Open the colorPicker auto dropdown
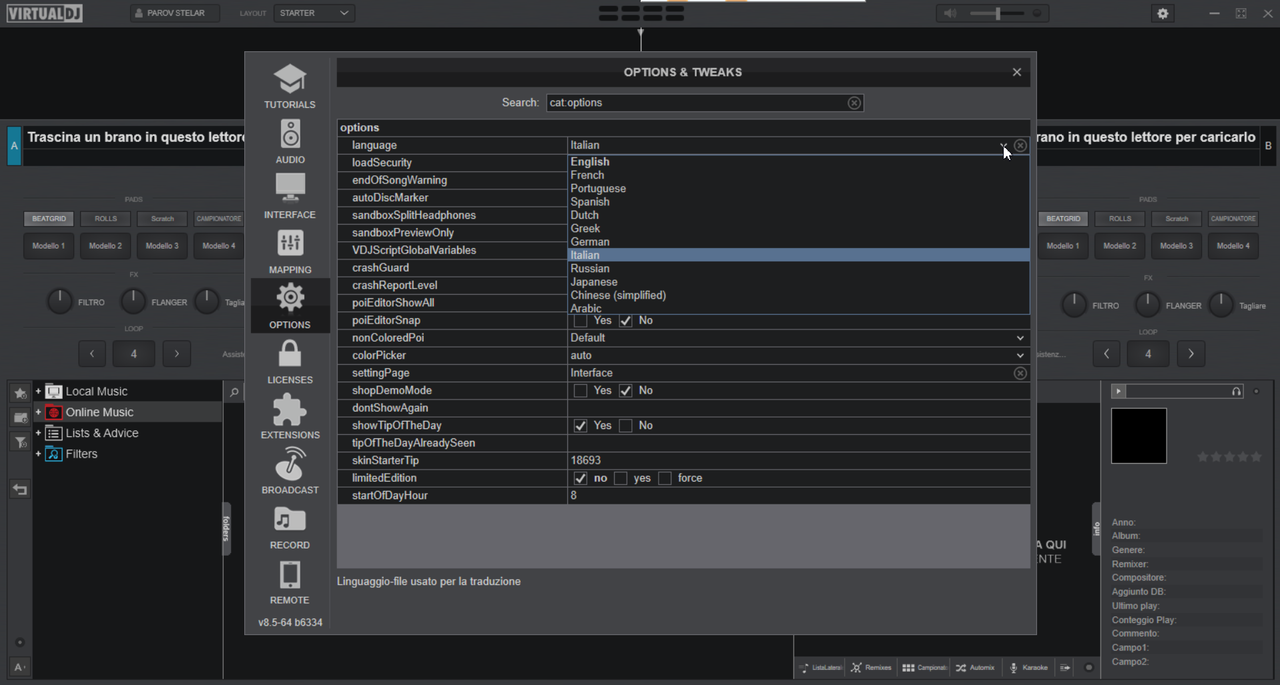This screenshot has width=1280, height=685. click(x=1020, y=356)
